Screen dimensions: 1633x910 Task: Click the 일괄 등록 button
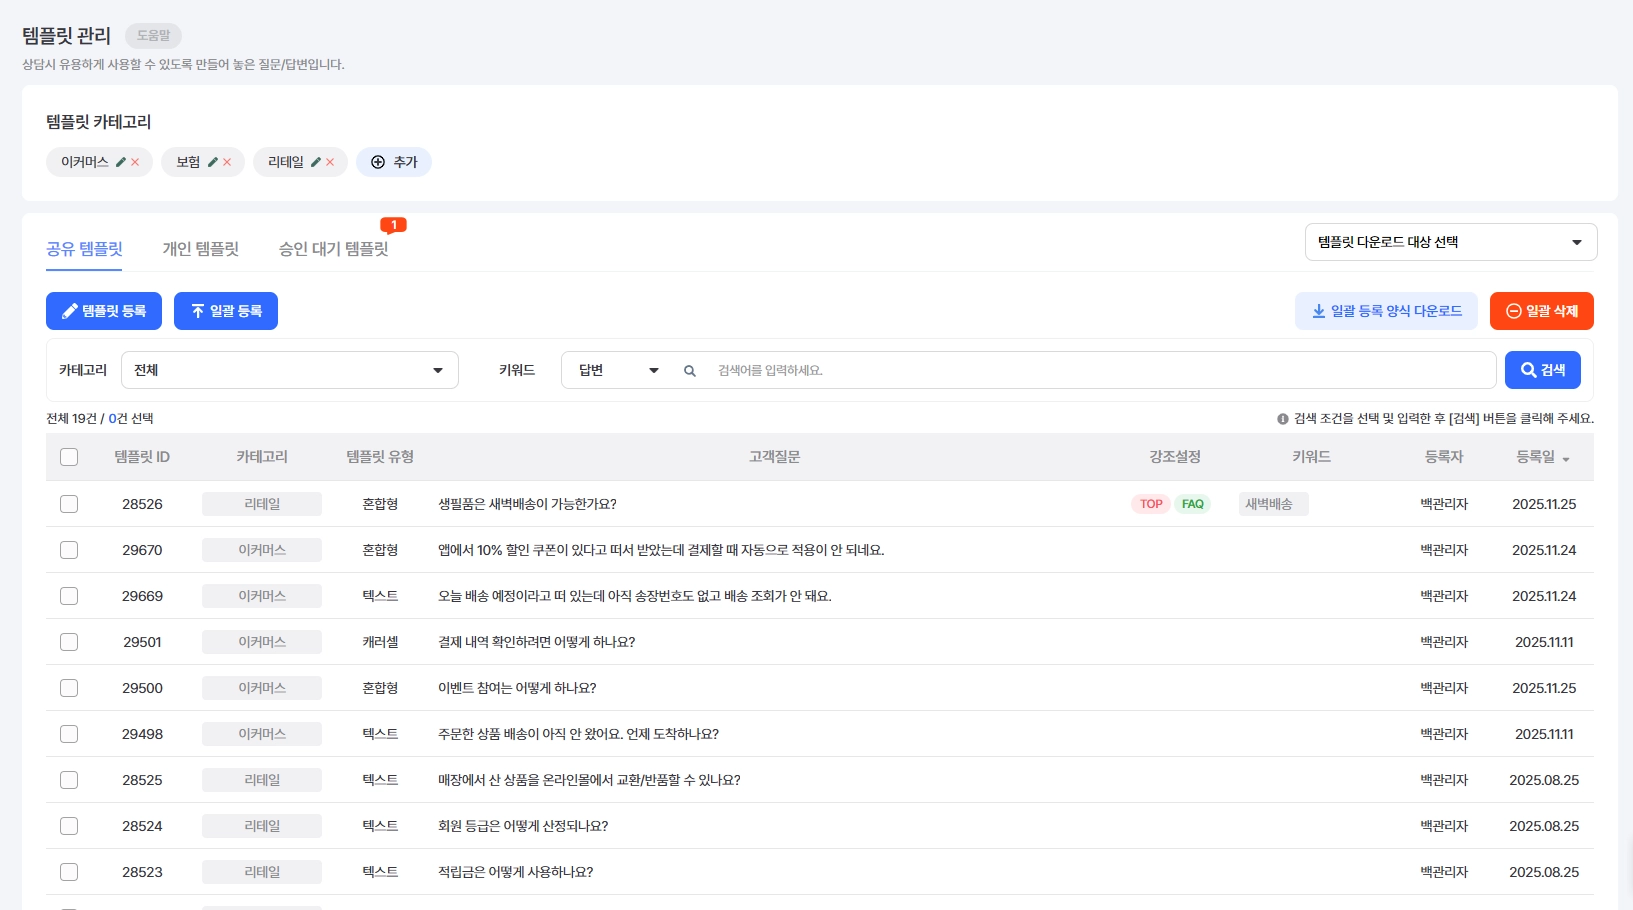click(x=226, y=311)
